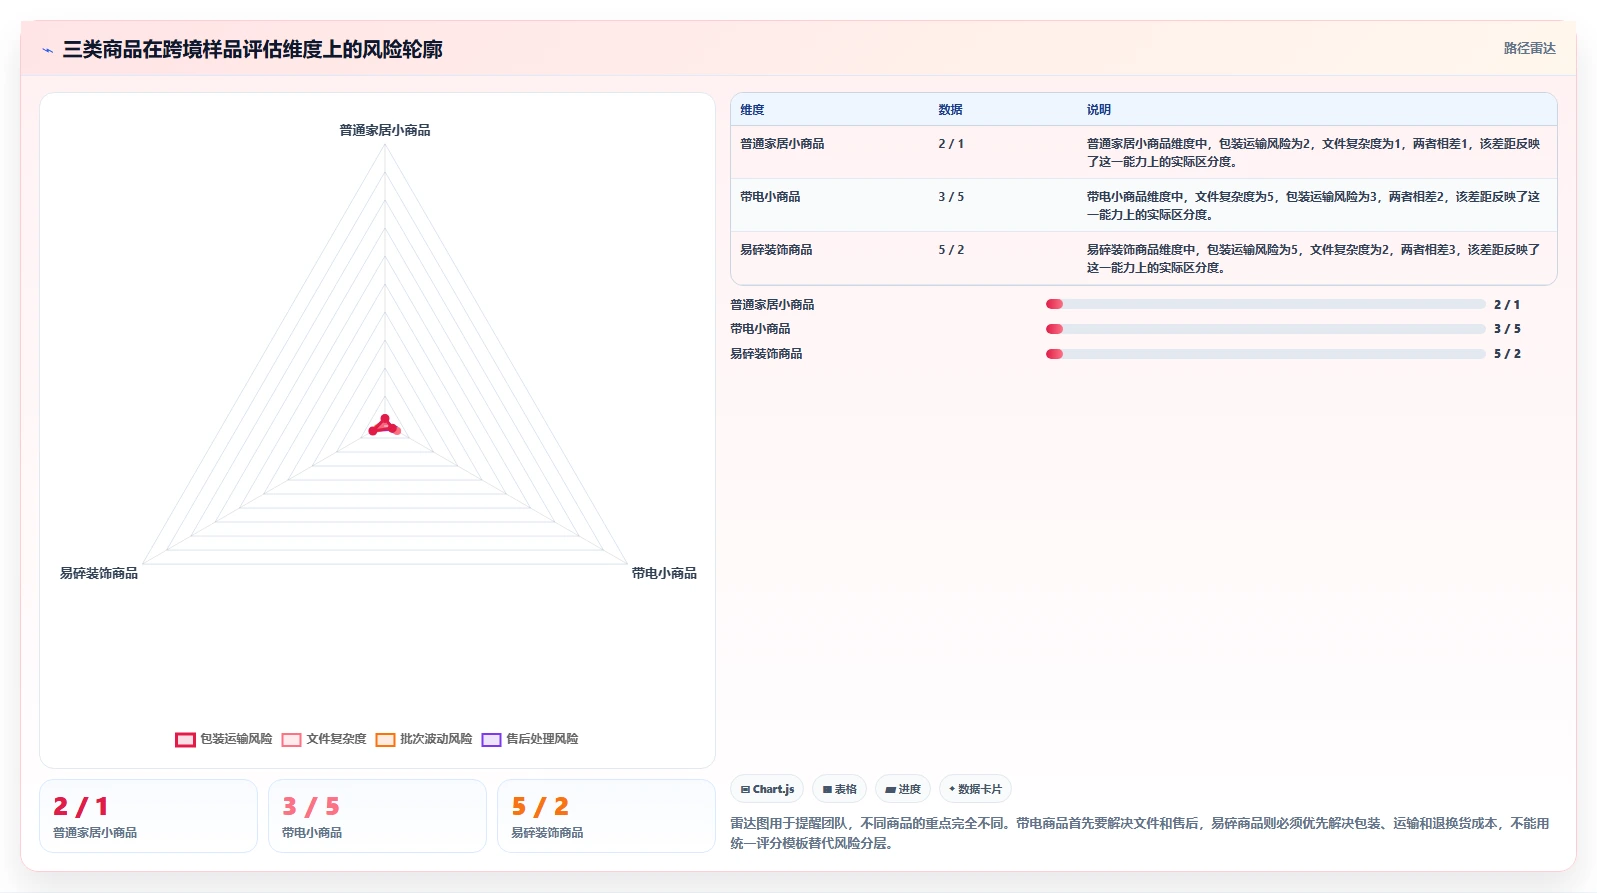Click the data point cluster at radar center

(385, 426)
